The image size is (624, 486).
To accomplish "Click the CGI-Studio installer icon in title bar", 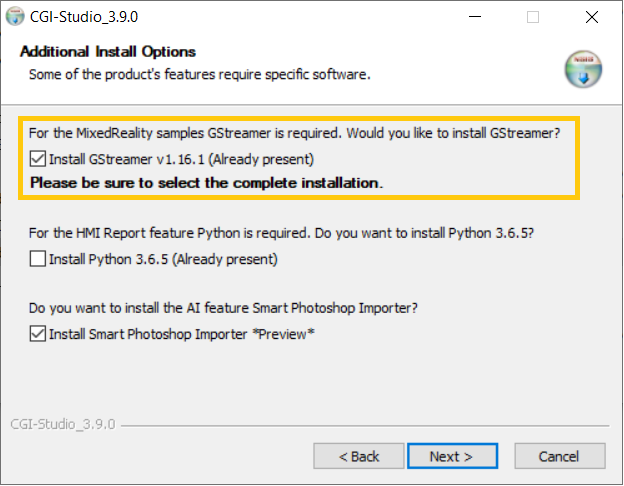I will point(15,16).
